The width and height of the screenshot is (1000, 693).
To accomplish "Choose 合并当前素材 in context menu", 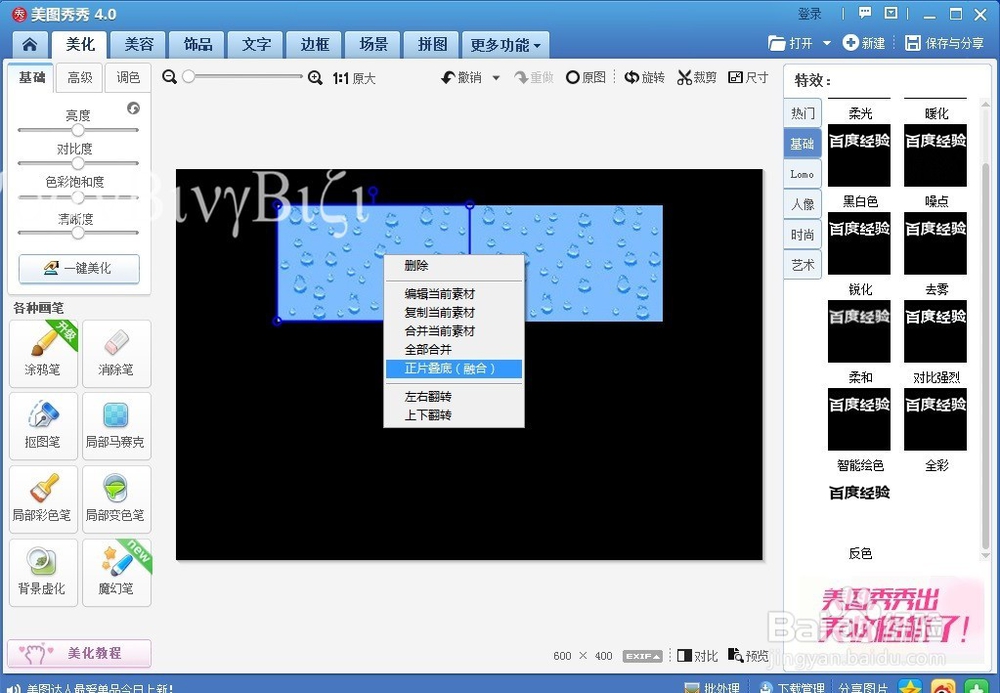I will [x=453, y=331].
